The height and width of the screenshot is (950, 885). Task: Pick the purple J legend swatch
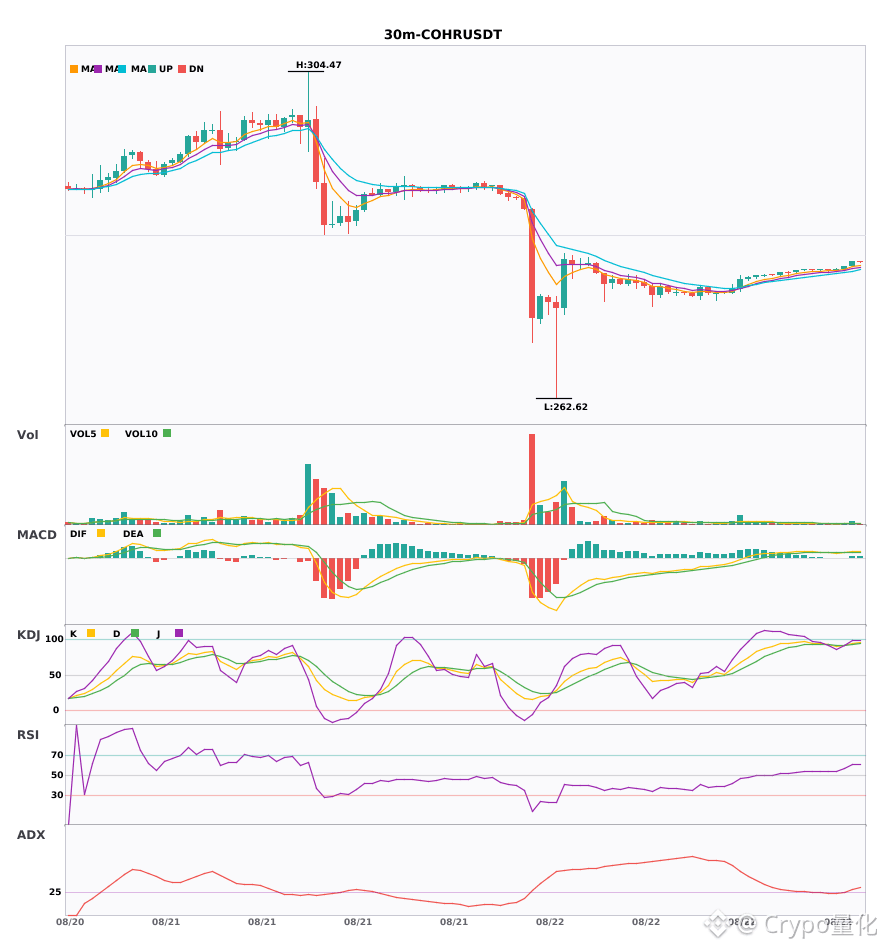pyautogui.click(x=179, y=633)
